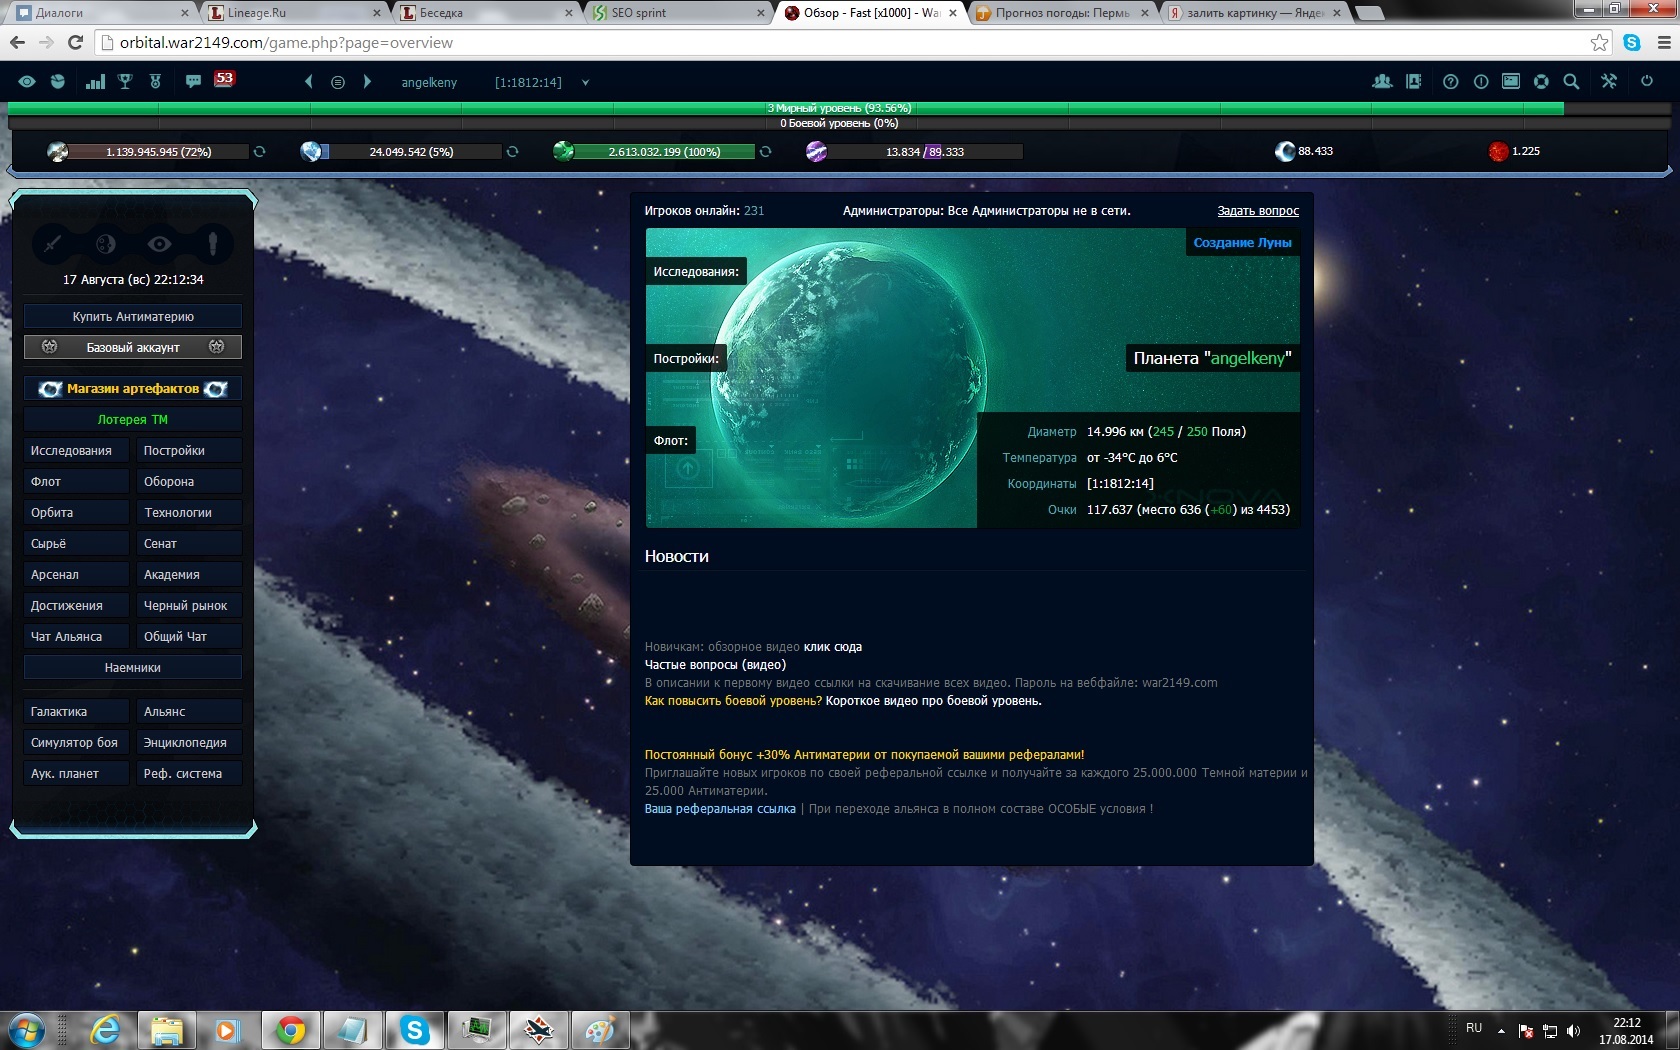Open Симулятор боя menu item

(77, 742)
